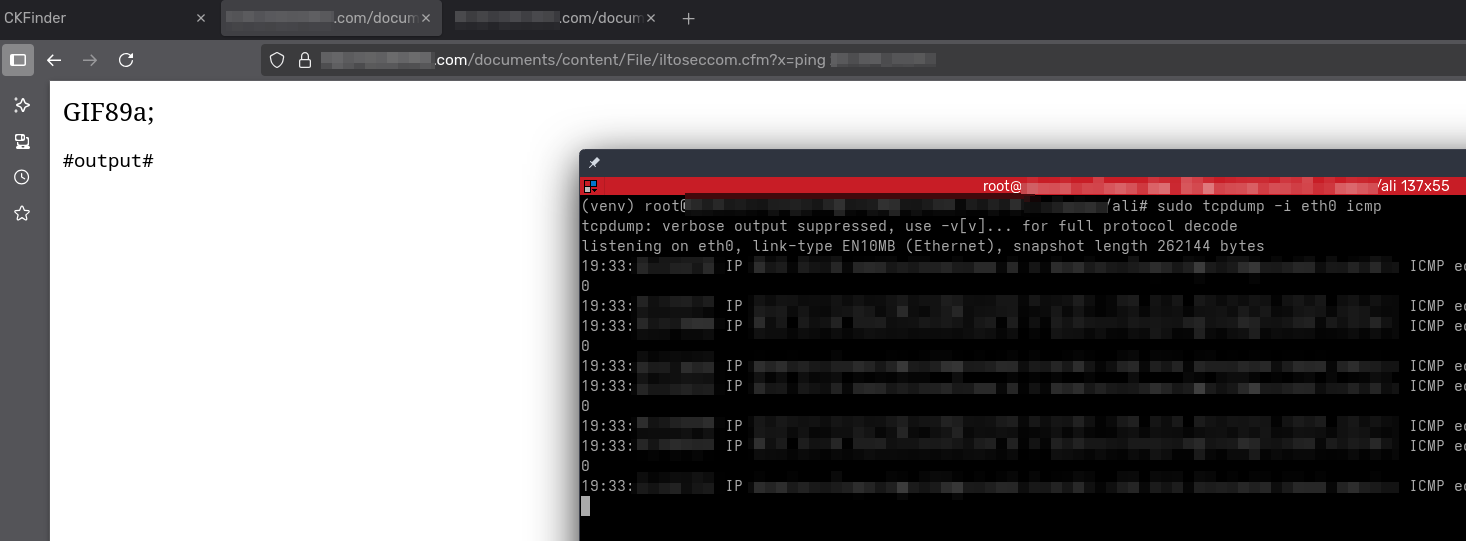Go forward one page
The height and width of the screenshot is (541, 1466).
pyautogui.click(x=90, y=60)
